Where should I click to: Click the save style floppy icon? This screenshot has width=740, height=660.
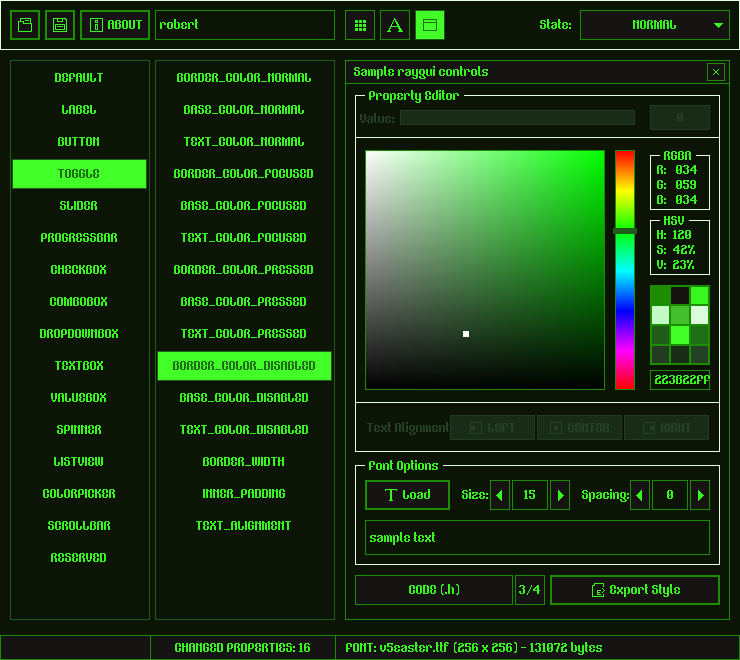click(60, 25)
